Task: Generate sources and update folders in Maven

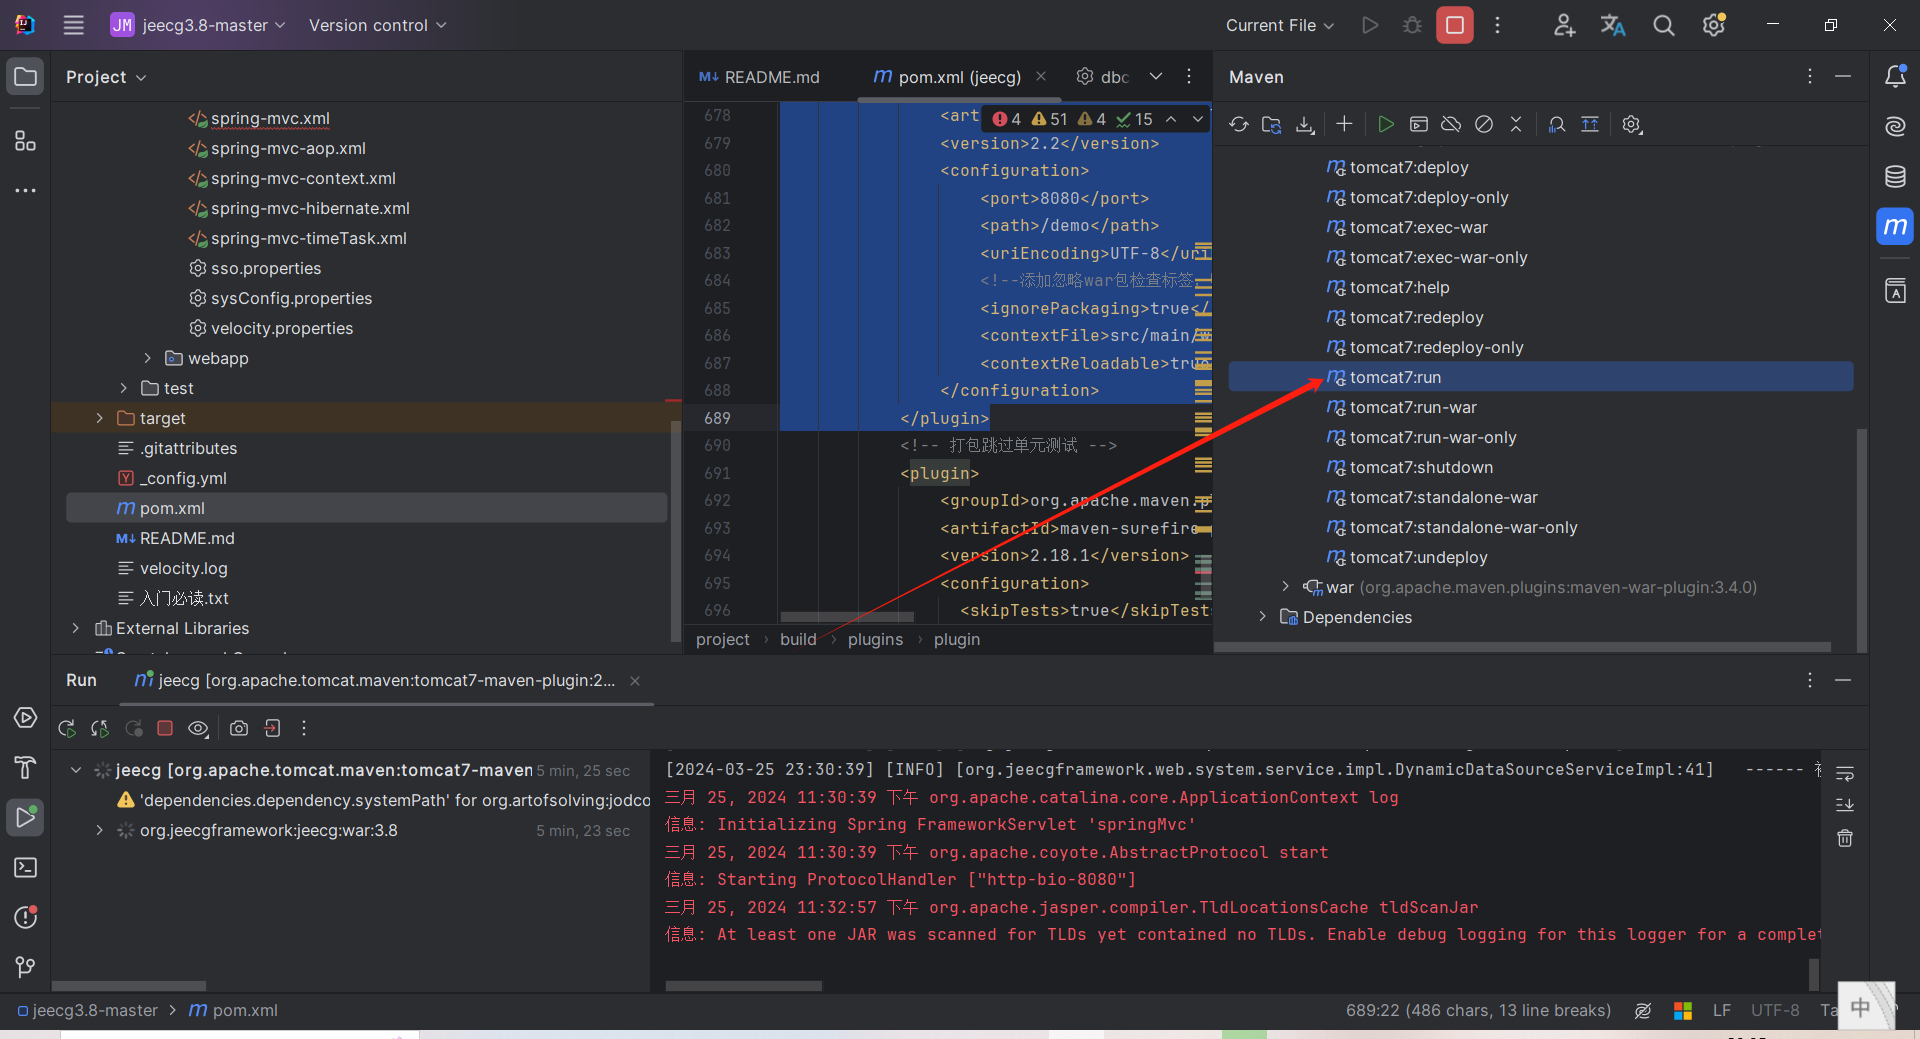Action: (1272, 124)
